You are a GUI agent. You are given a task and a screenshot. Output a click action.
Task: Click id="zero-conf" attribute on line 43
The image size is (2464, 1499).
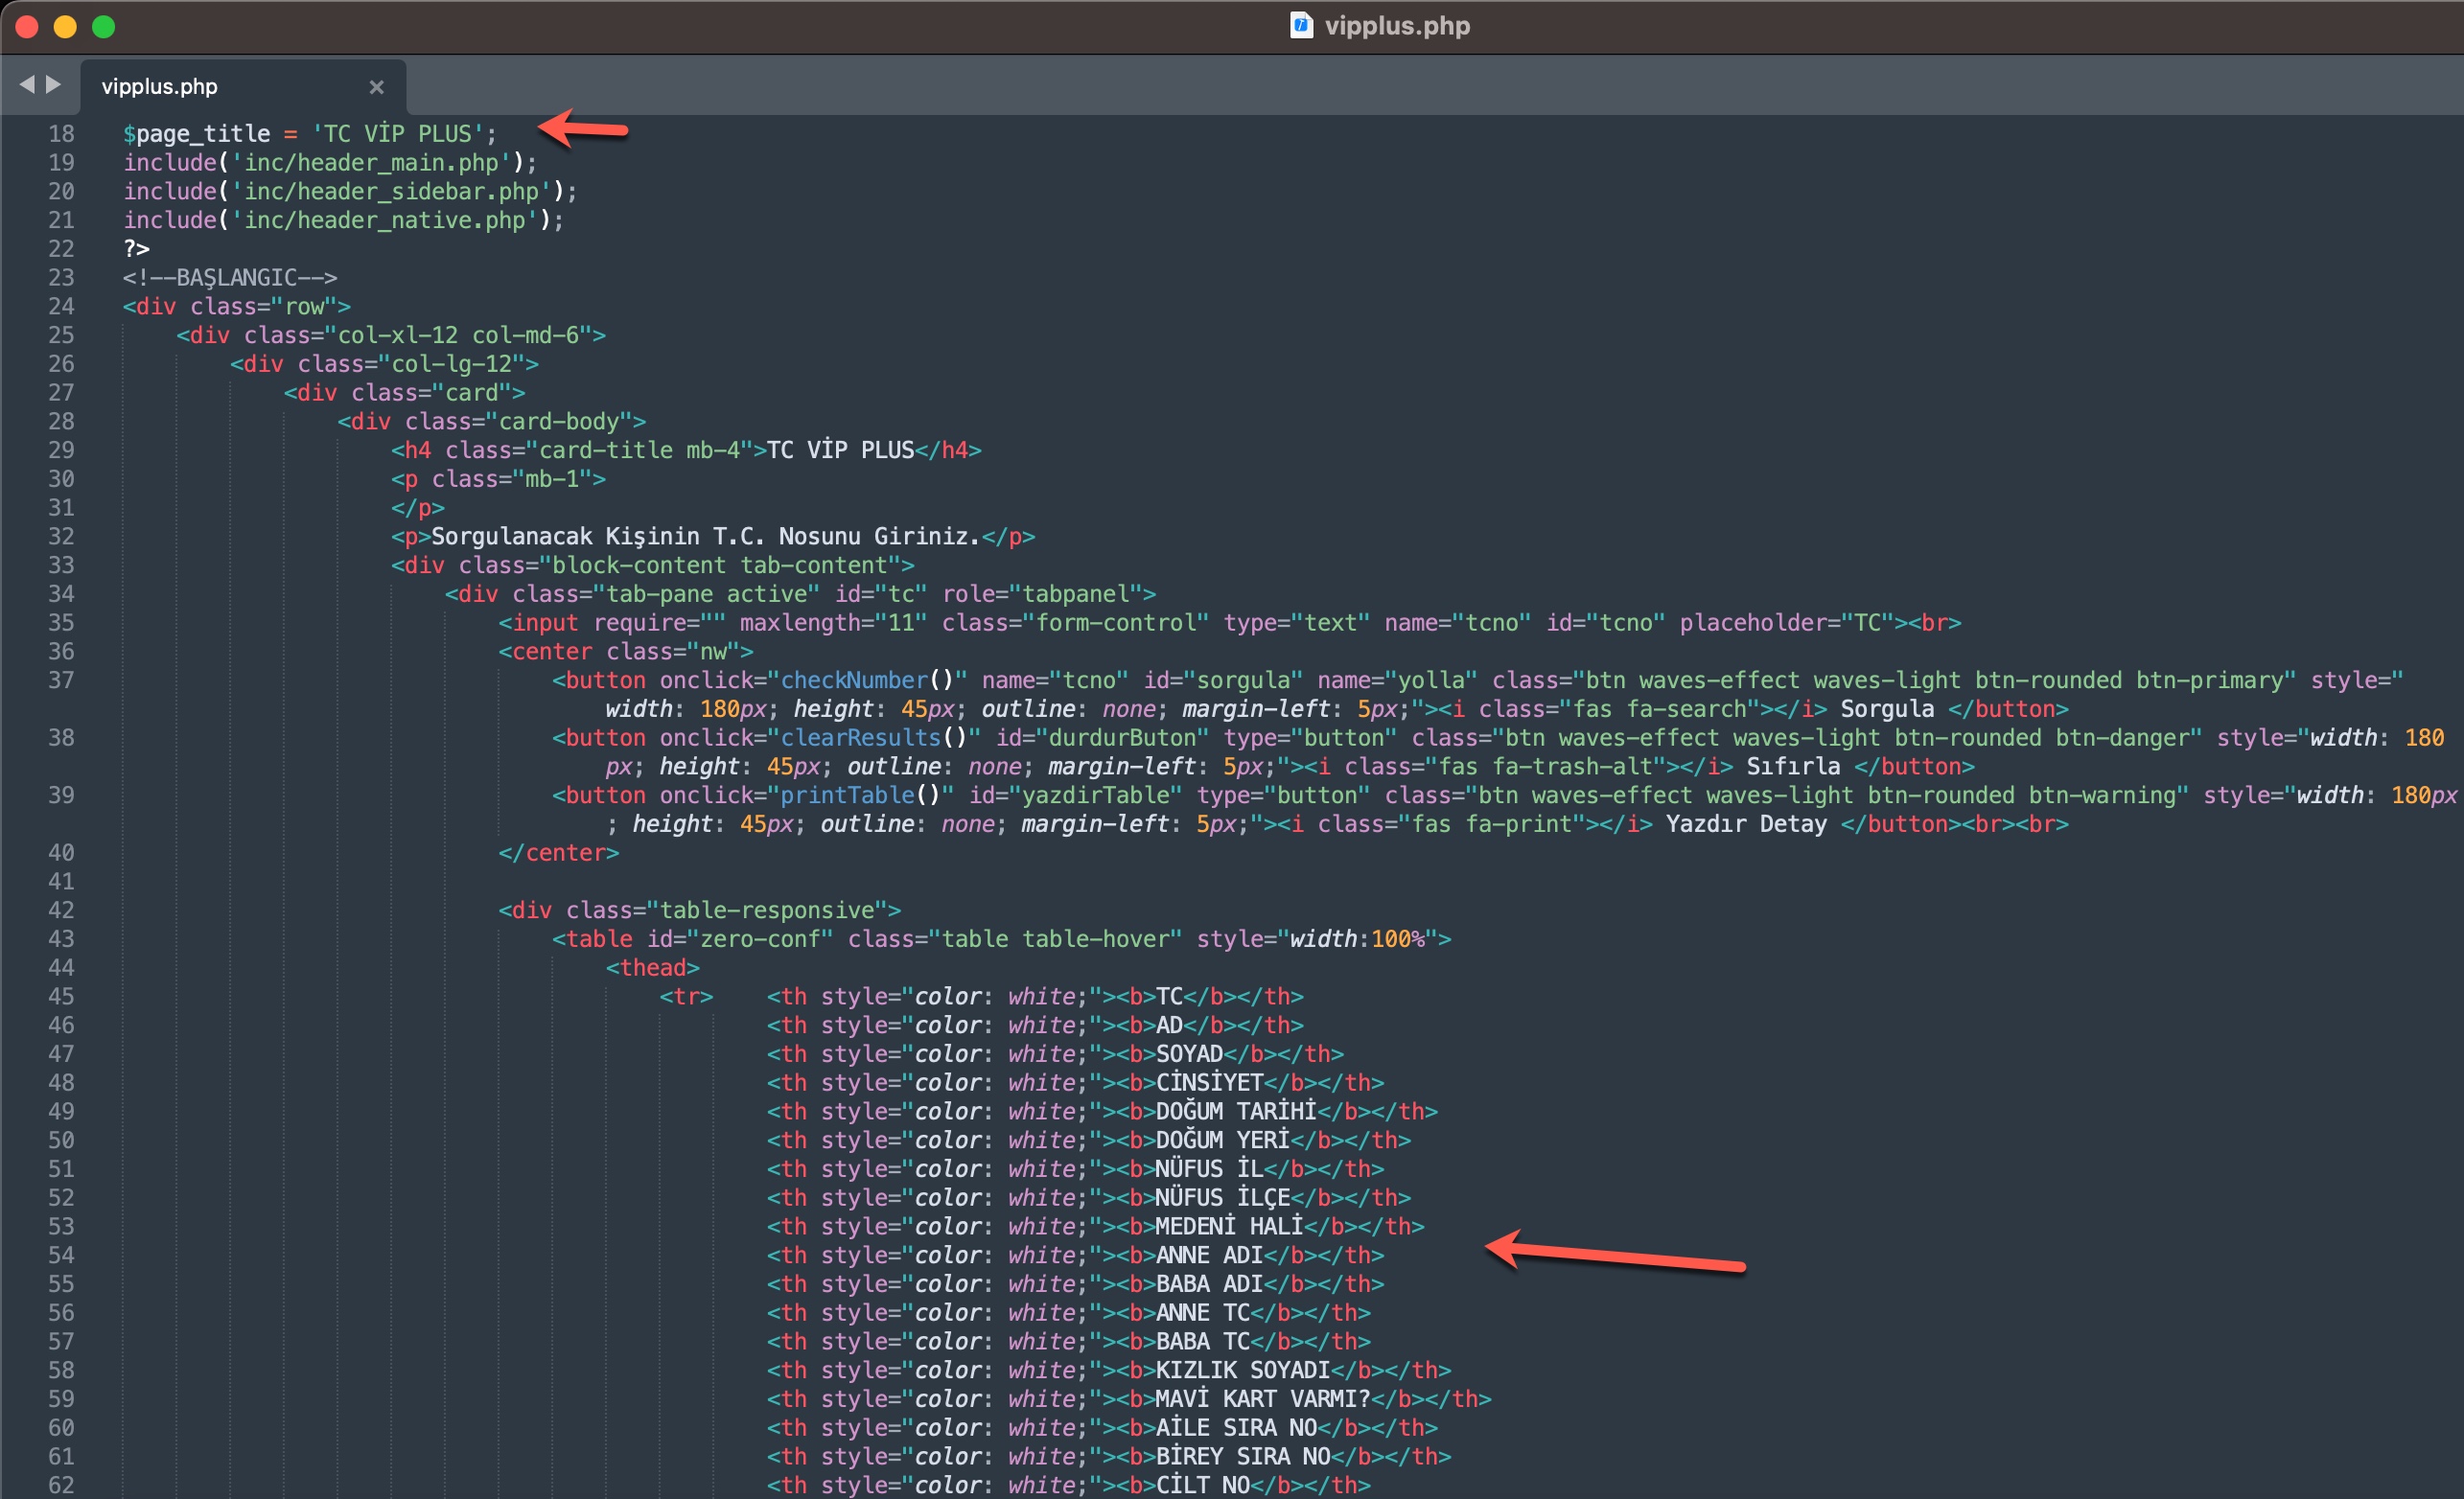coord(740,940)
